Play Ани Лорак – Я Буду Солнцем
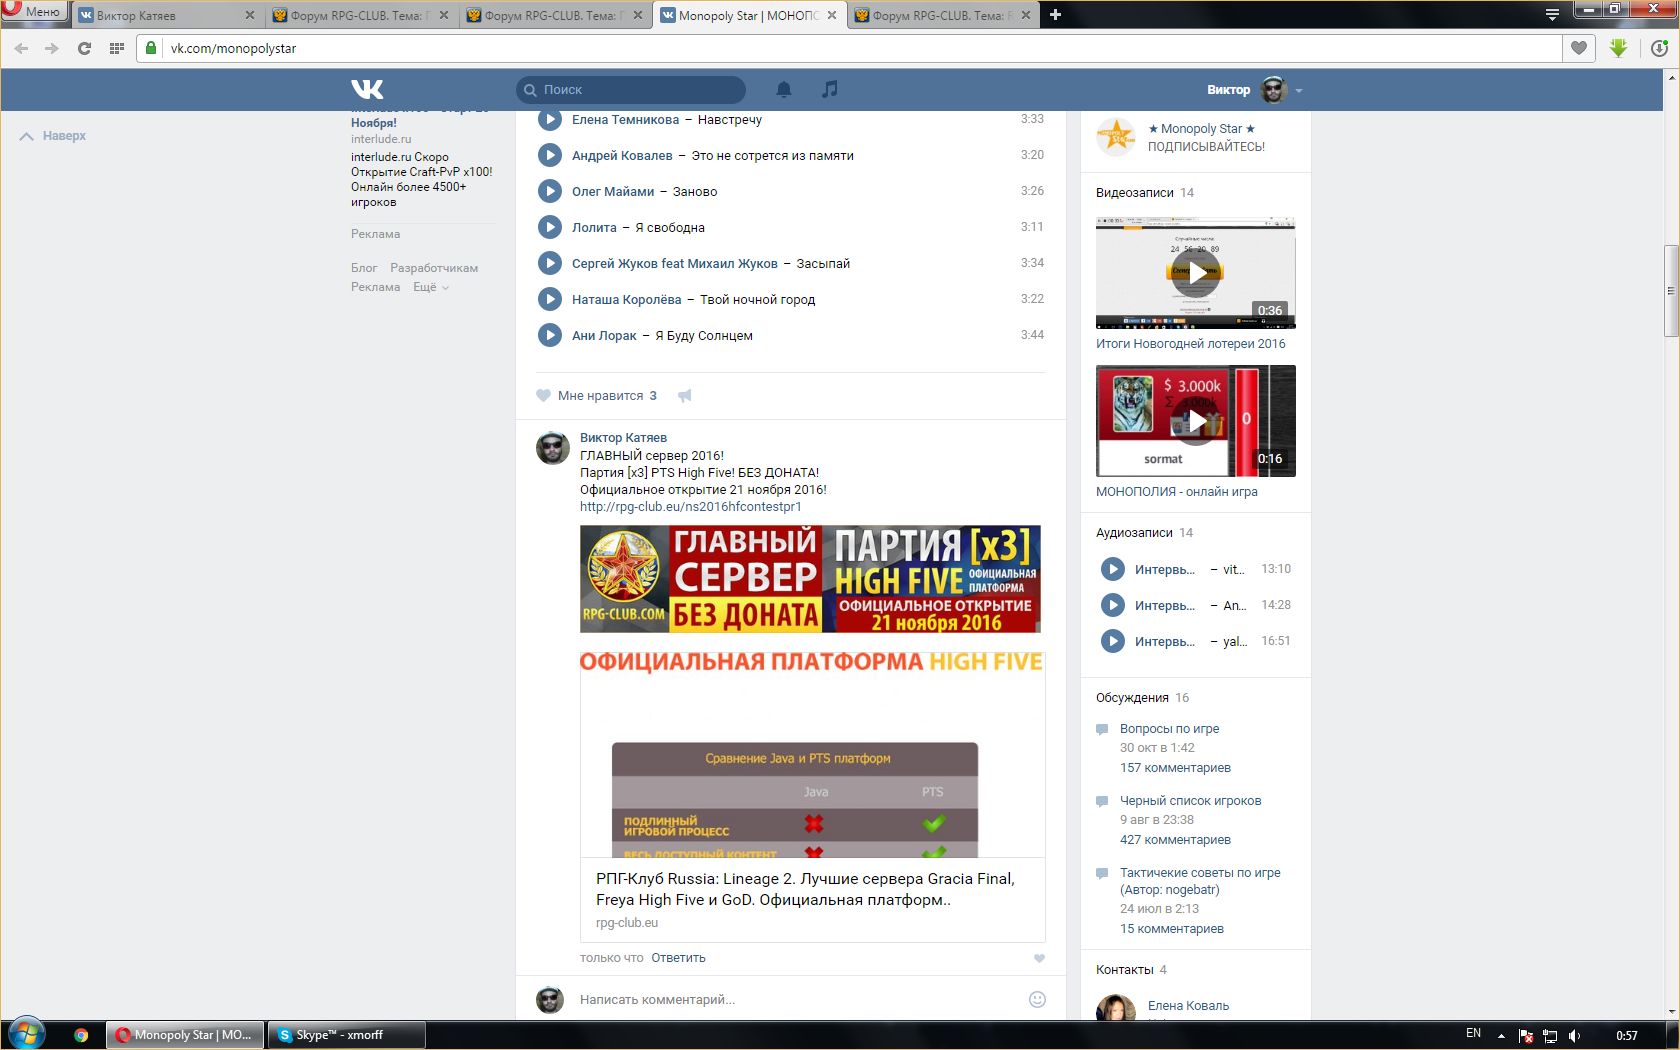The image size is (1680, 1050). point(549,335)
